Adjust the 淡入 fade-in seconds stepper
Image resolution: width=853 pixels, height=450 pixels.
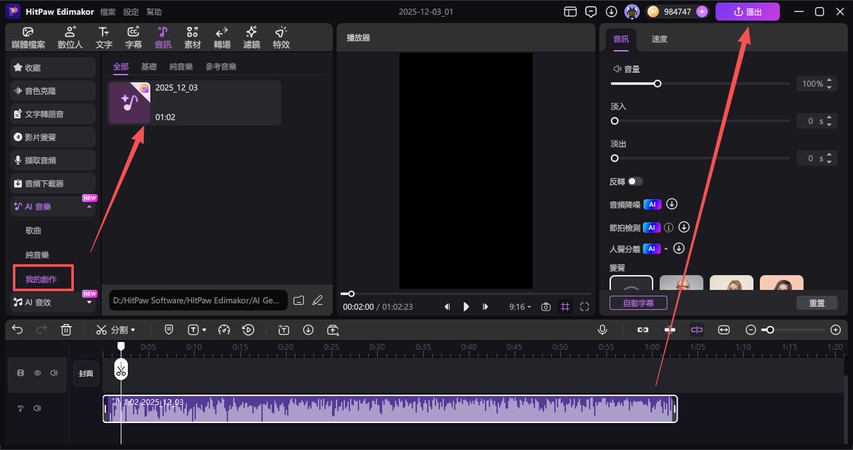[x=829, y=121]
